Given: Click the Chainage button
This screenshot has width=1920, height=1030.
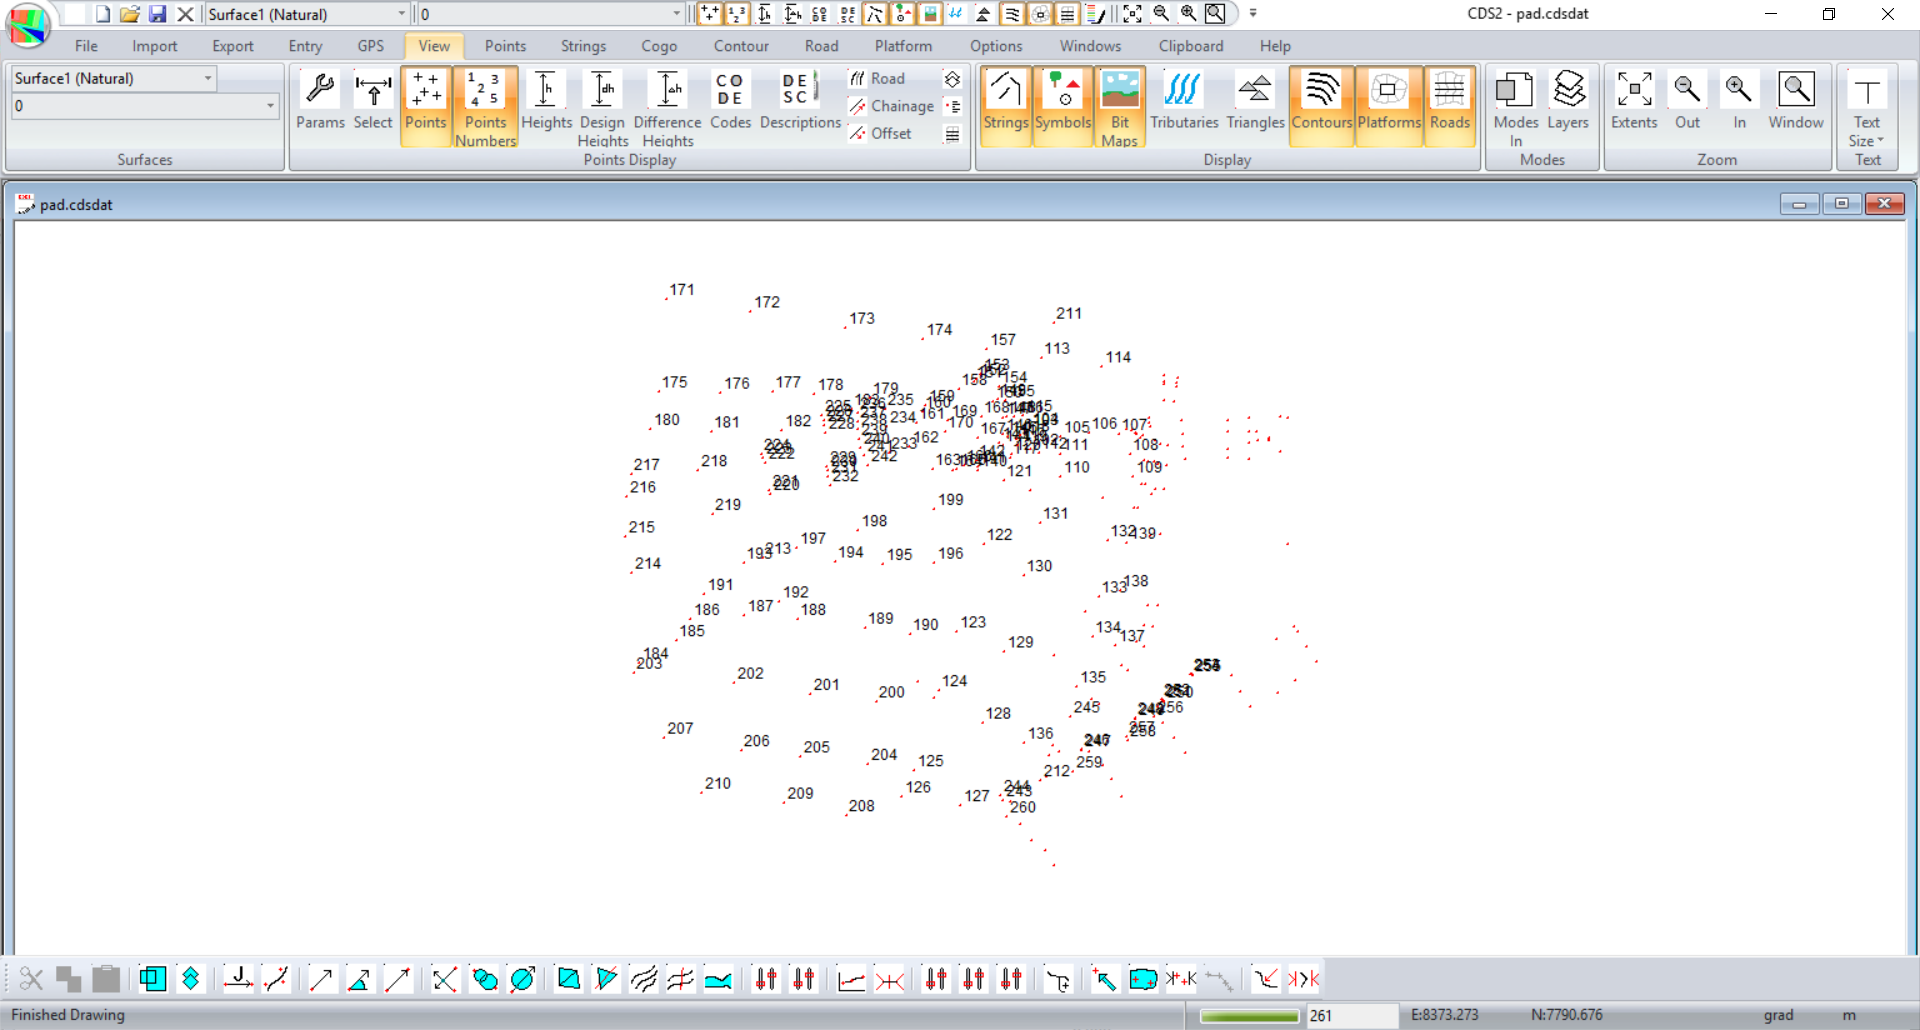Looking at the screenshot, I should click(891, 106).
